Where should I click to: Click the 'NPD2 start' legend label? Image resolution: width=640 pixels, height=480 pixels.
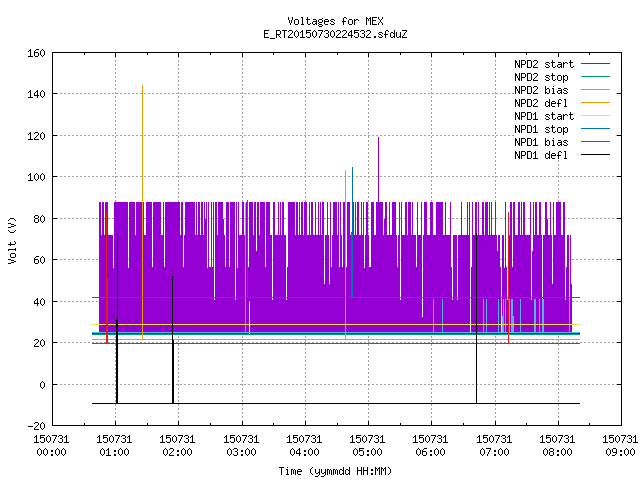pos(544,64)
